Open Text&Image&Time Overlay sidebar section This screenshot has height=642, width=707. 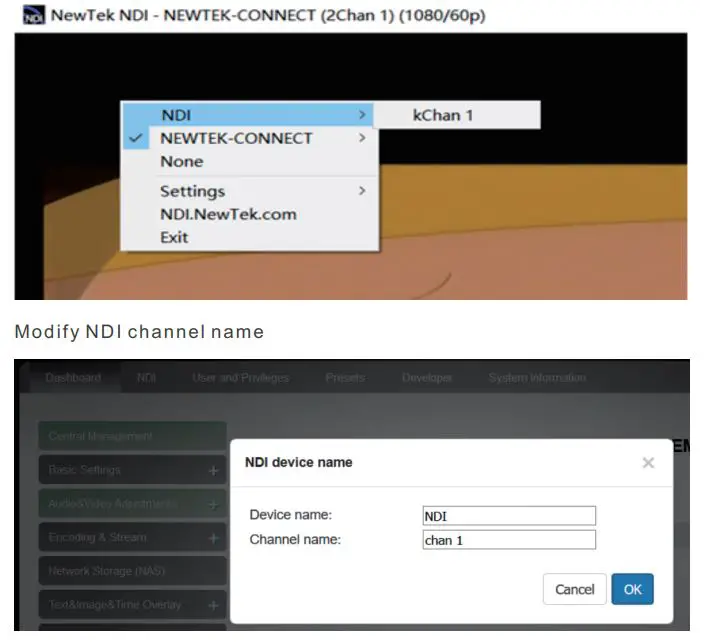(133, 605)
